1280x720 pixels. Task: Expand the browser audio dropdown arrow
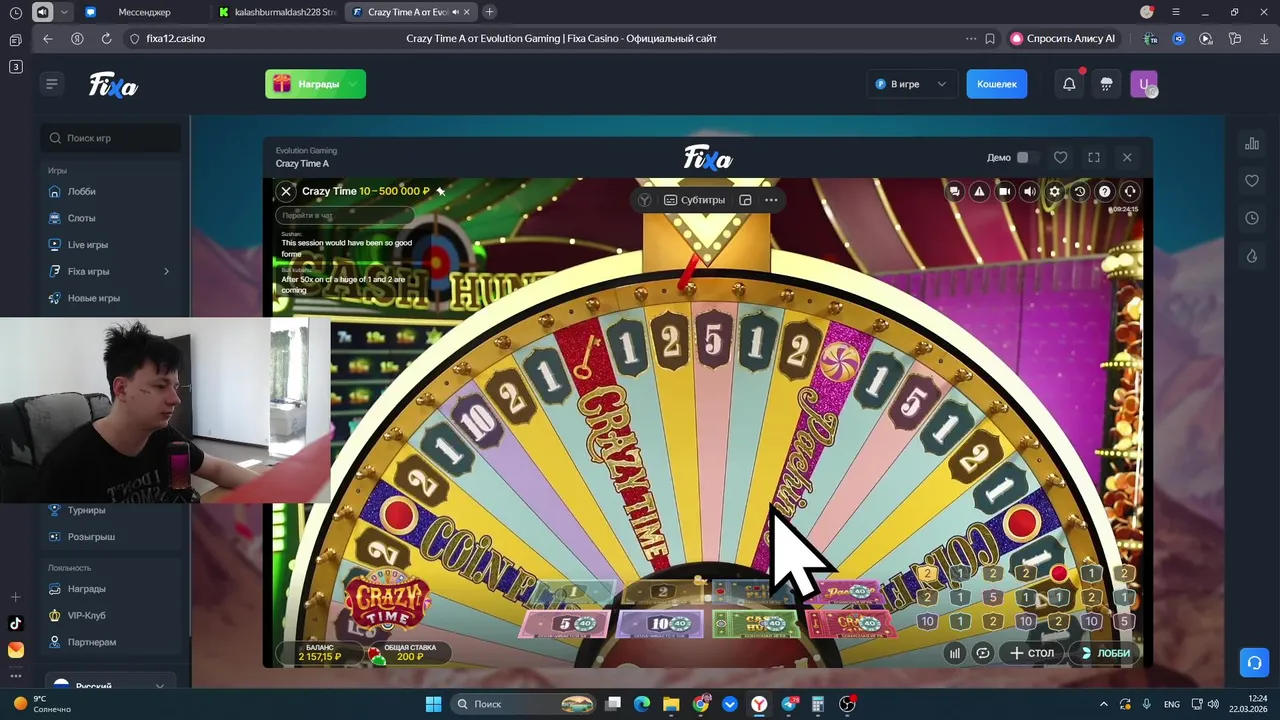65,12
